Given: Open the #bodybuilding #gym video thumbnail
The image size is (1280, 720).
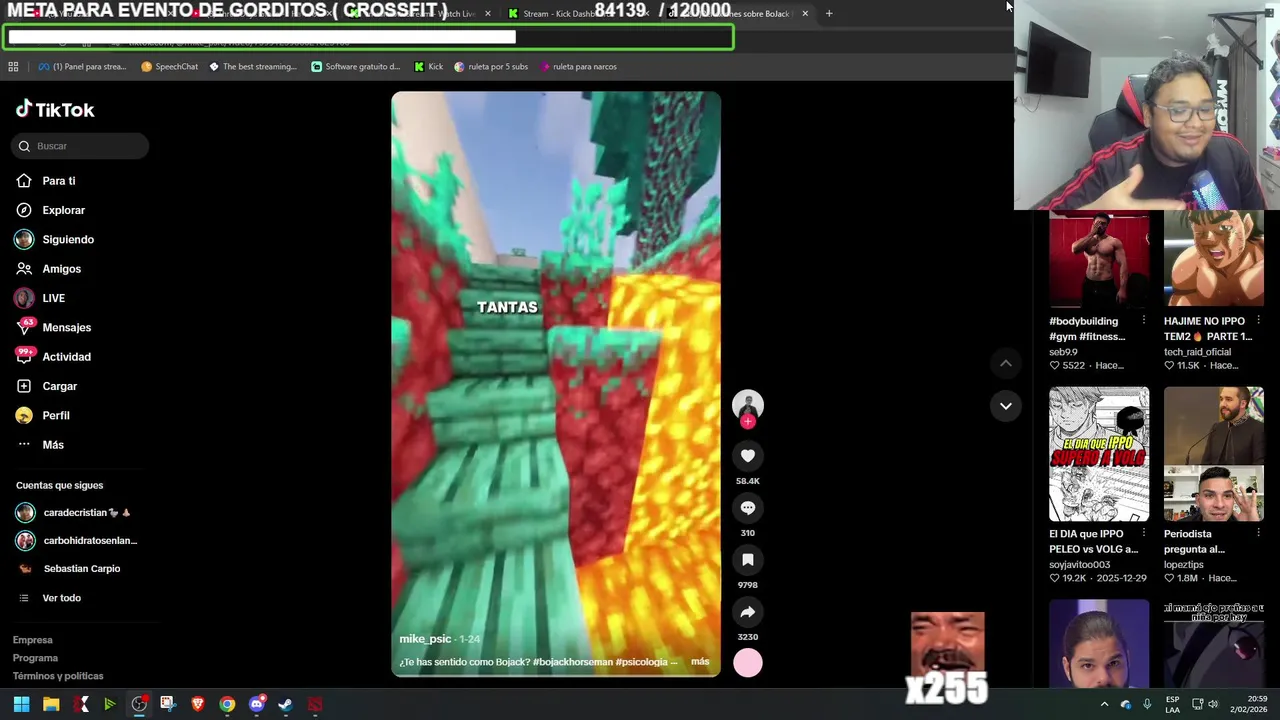Looking at the screenshot, I should click(x=1099, y=259).
